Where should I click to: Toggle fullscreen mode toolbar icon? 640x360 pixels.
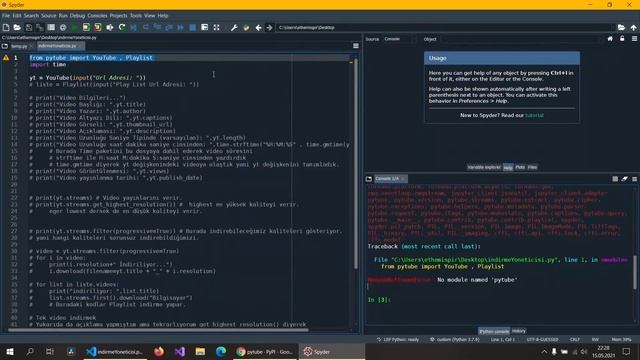click(x=216, y=27)
